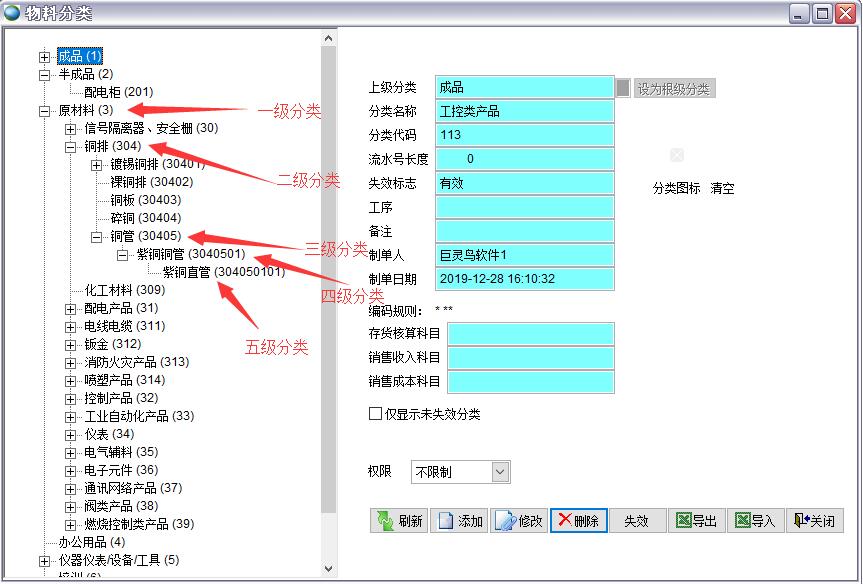Click the 修改 edit icon button

[518, 521]
